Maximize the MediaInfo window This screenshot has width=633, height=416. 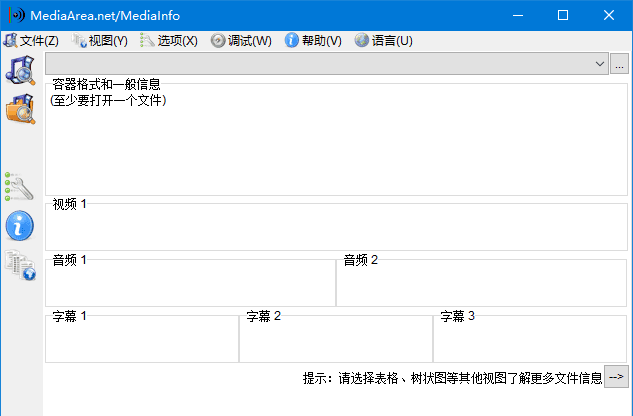(x=563, y=15)
